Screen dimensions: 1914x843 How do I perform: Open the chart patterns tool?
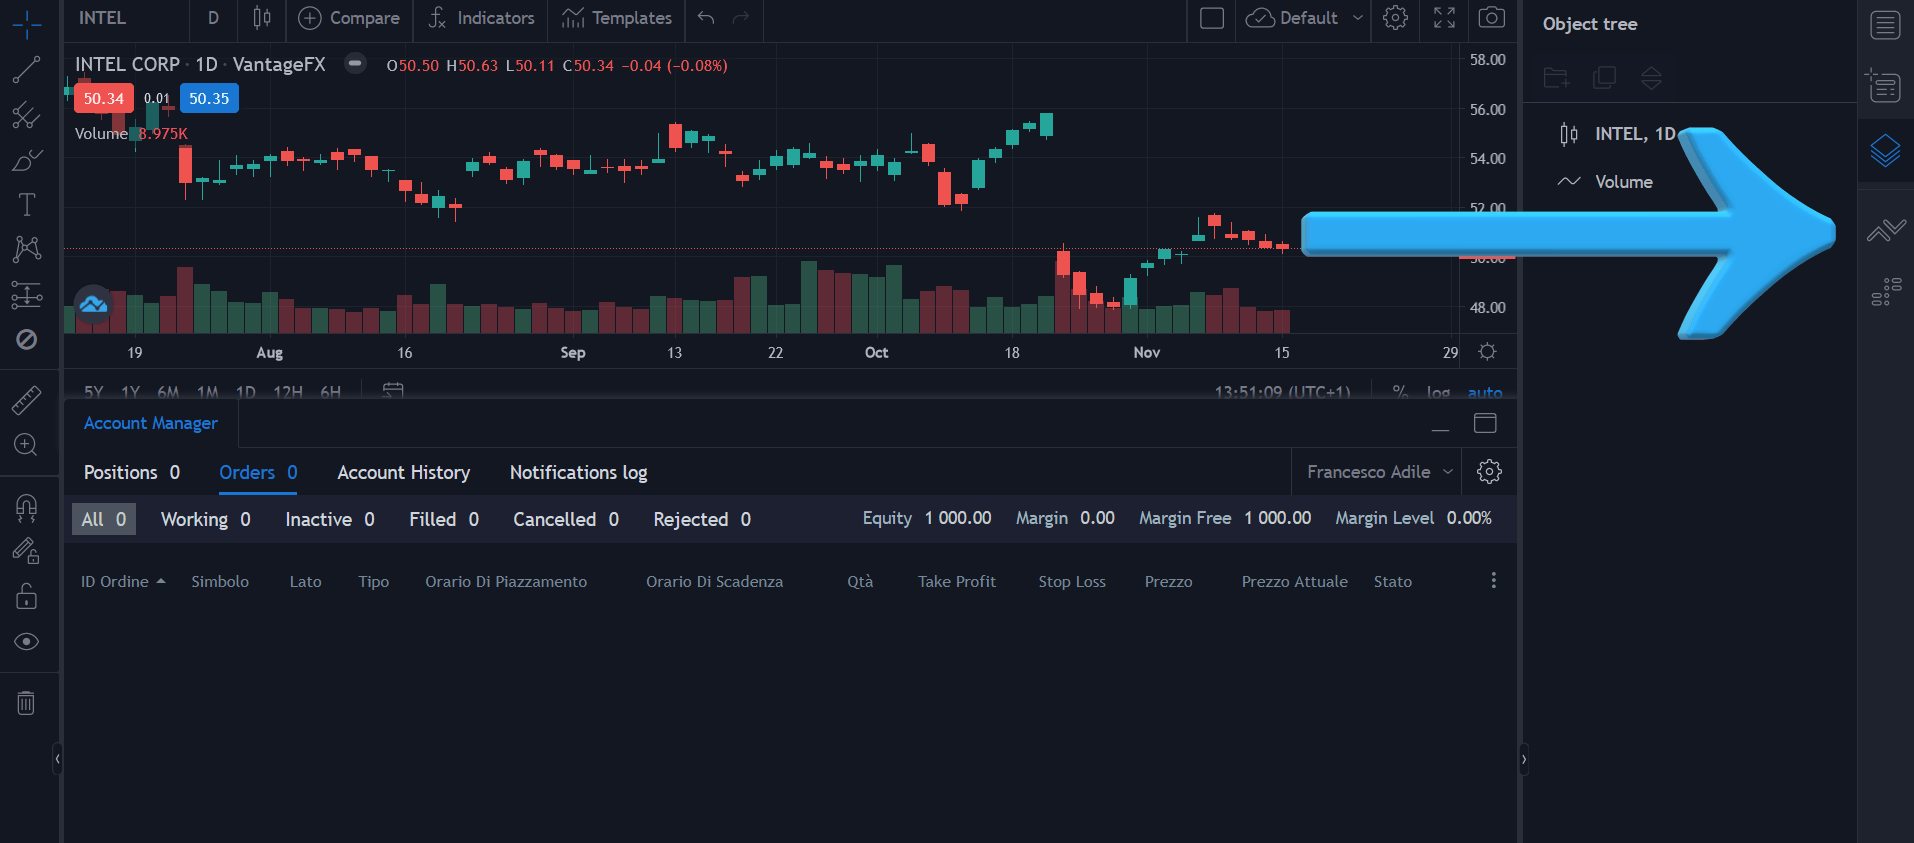pyautogui.click(x=27, y=249)
